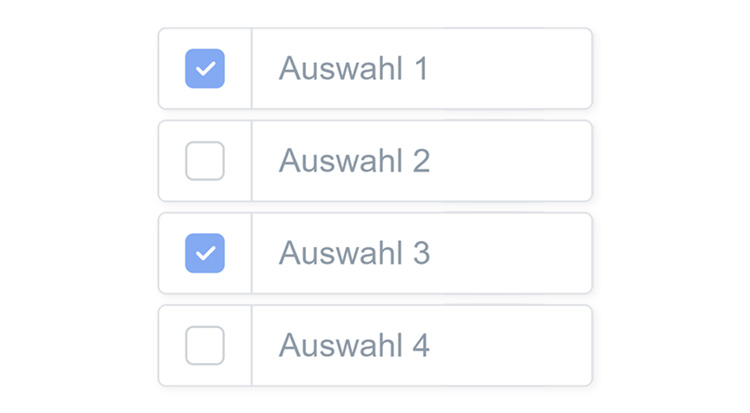Uncheck the Auswahl 1 checkbox
Viewport: 750px width, 413px height.
(x=205, y=69)
